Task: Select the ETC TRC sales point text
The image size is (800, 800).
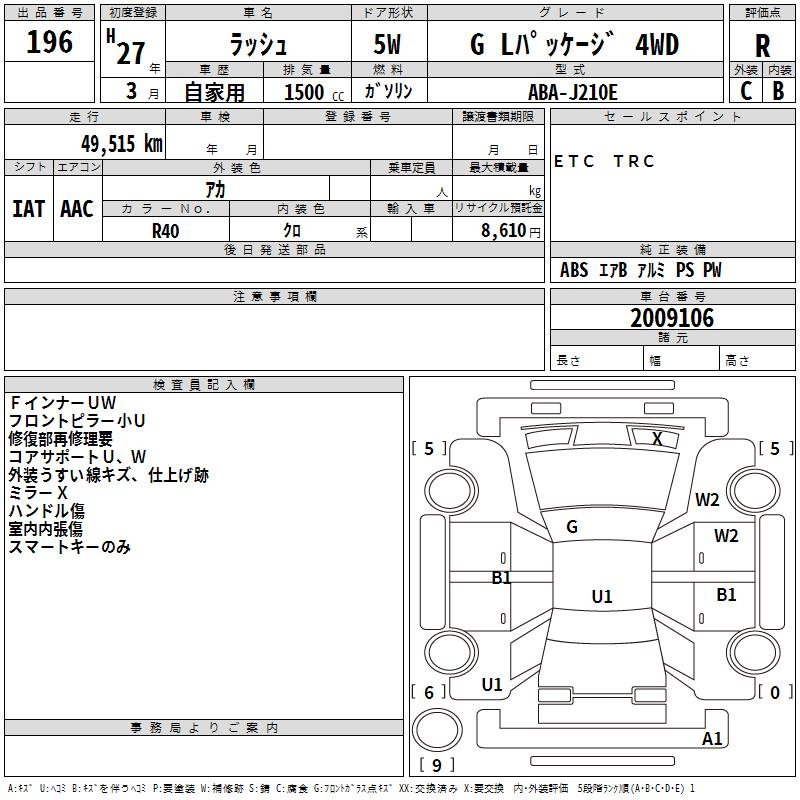Action: (604, 162)
